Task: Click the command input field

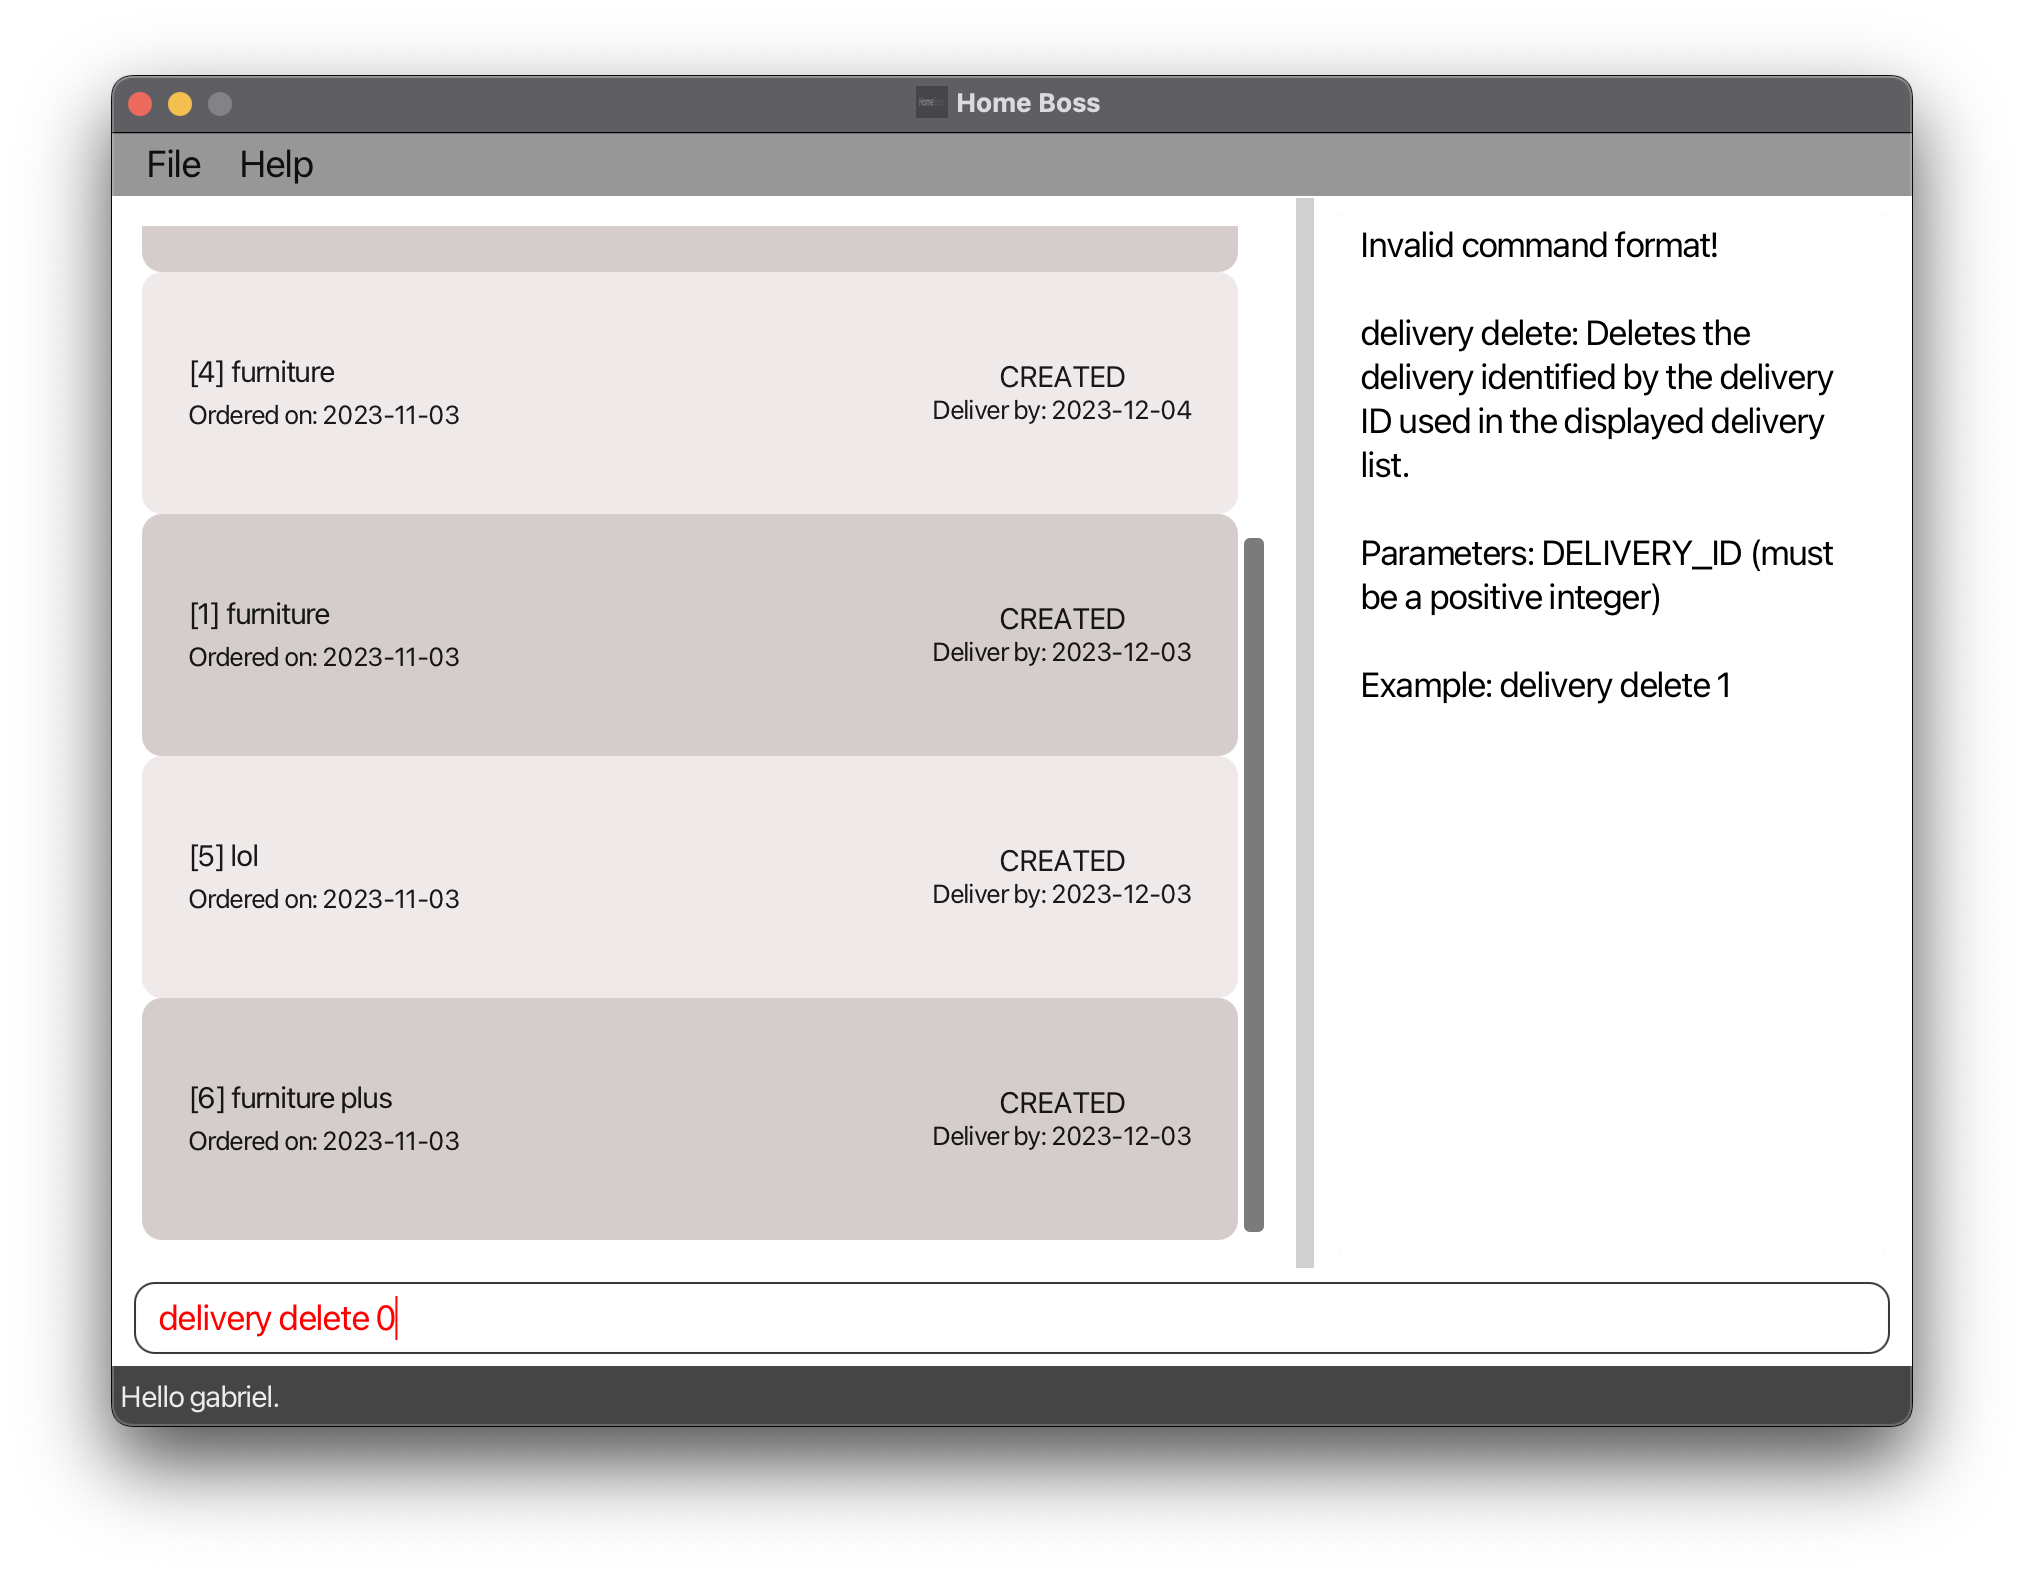Action: (1010, 1318)
